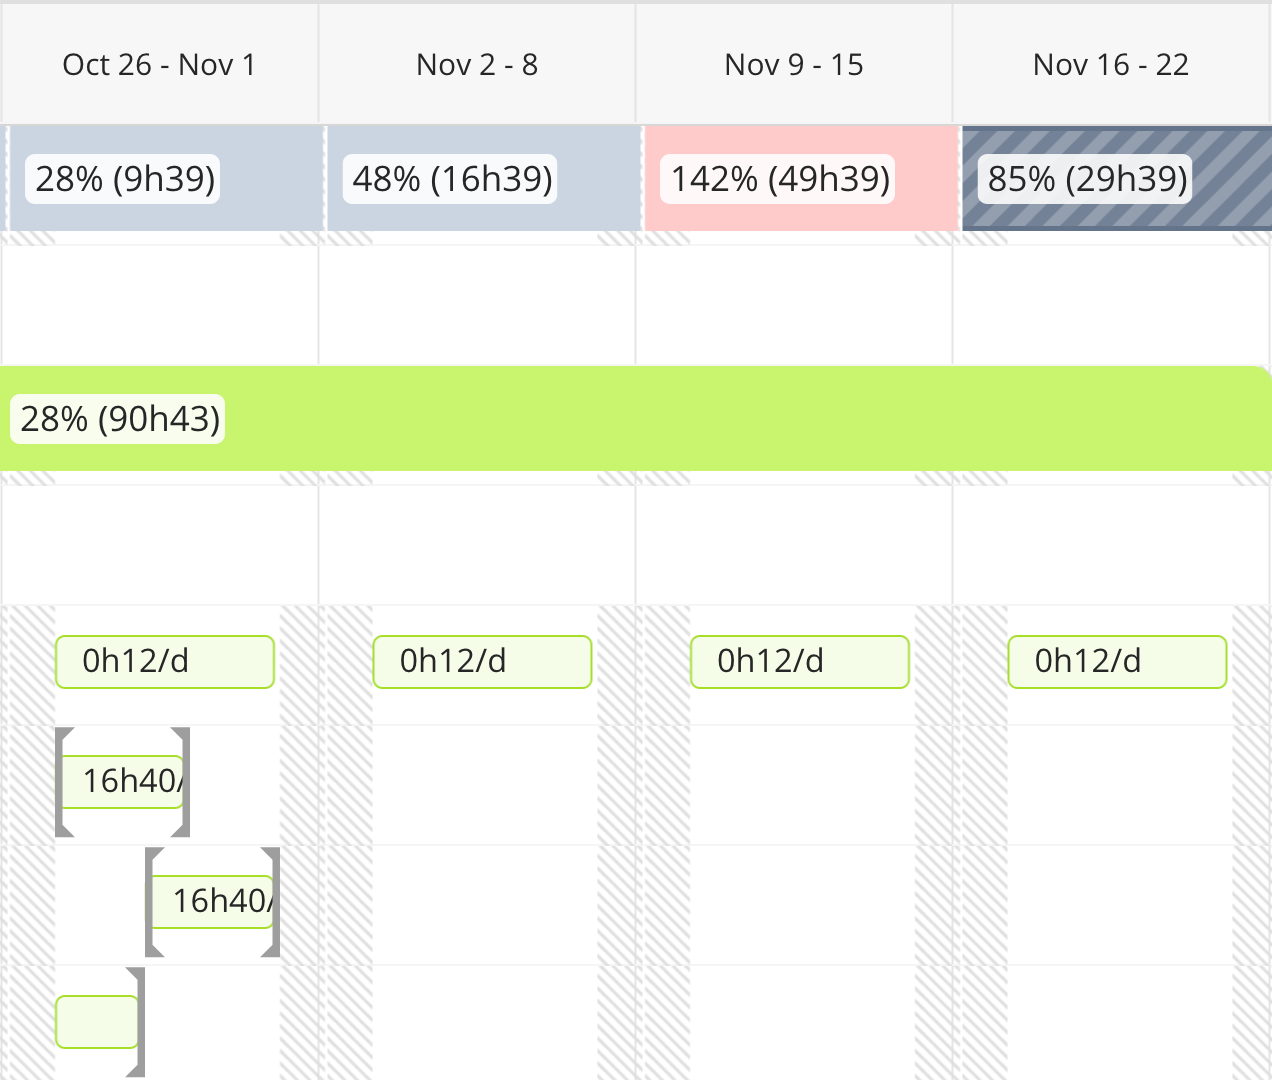Select 0h12/d slot under Nov 16 - 22
The image size is (1272, 1080).
point(1117,662)
